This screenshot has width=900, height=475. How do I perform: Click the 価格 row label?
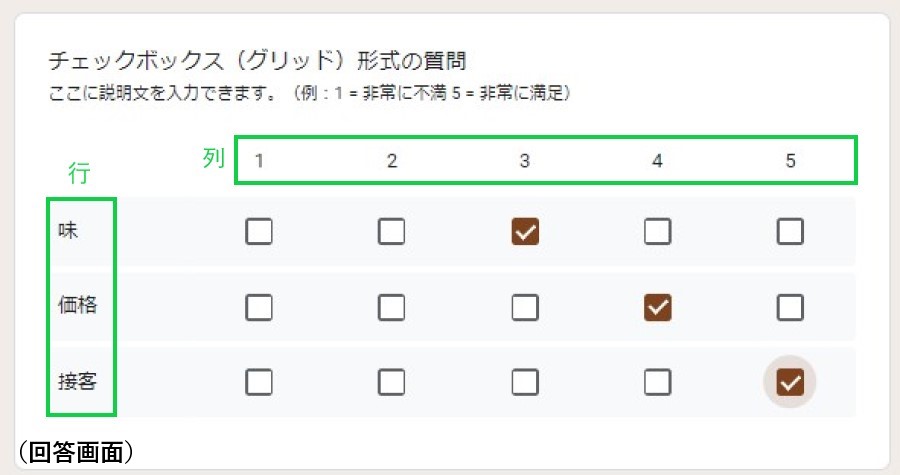pyautogui.click(x=77, y=306)
